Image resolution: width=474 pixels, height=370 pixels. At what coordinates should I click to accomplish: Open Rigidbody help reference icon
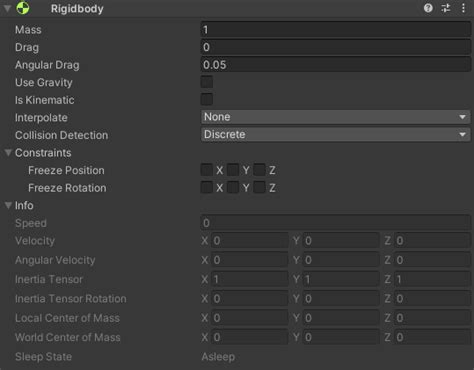coord(428,8)
